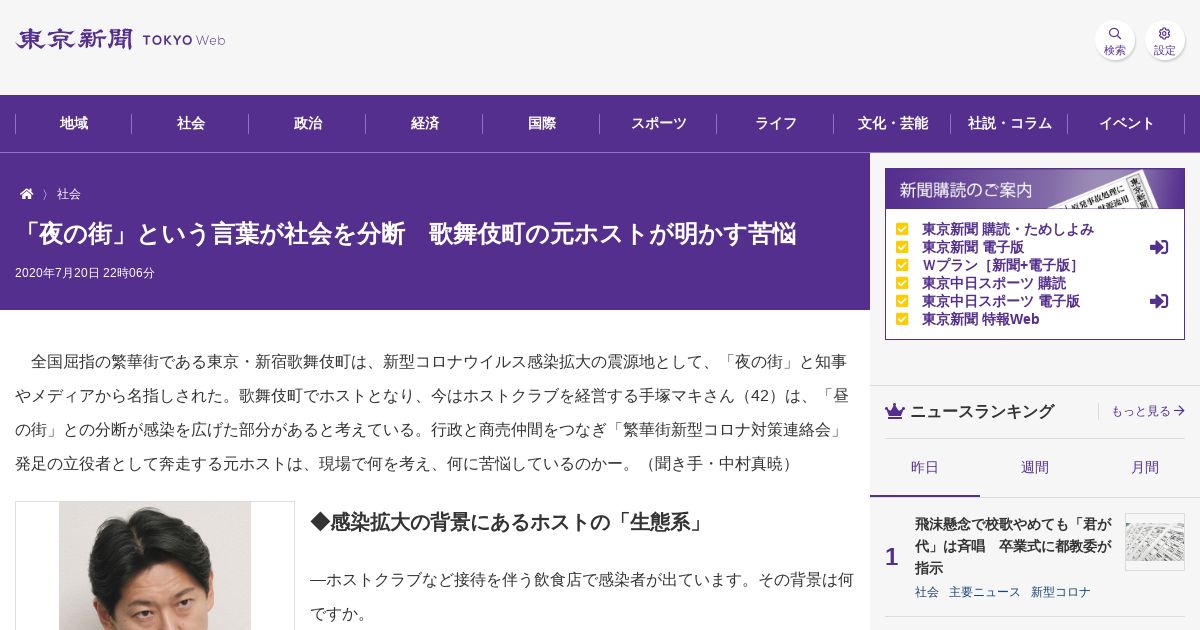The width and height of the screenshot is (1200, 630).
Task: Select the 昨日 ranking tab
Action: pyautogui.click(x=925, y=468)
